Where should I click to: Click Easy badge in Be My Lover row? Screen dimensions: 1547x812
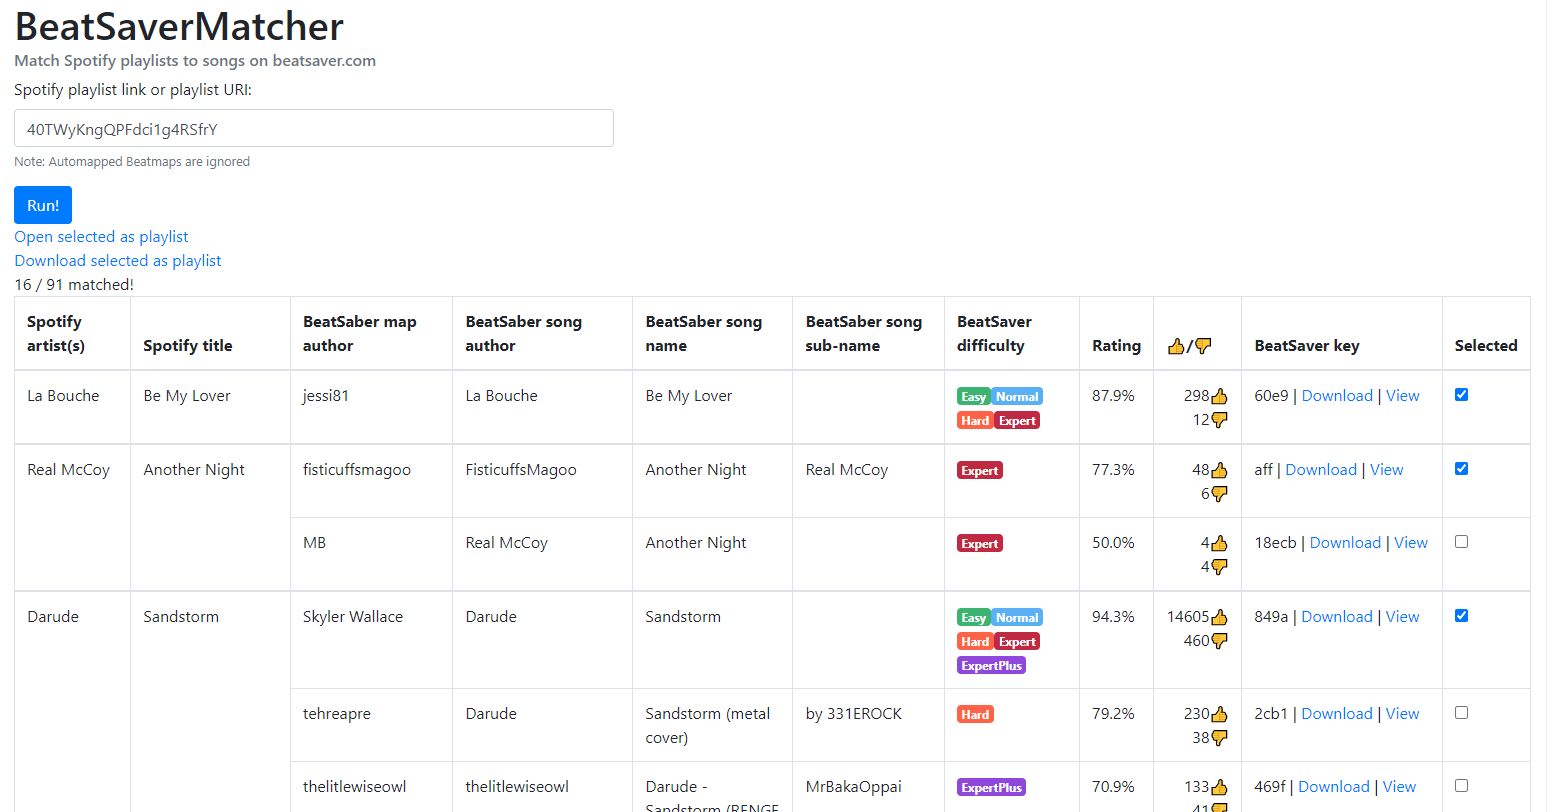[973, 397]
